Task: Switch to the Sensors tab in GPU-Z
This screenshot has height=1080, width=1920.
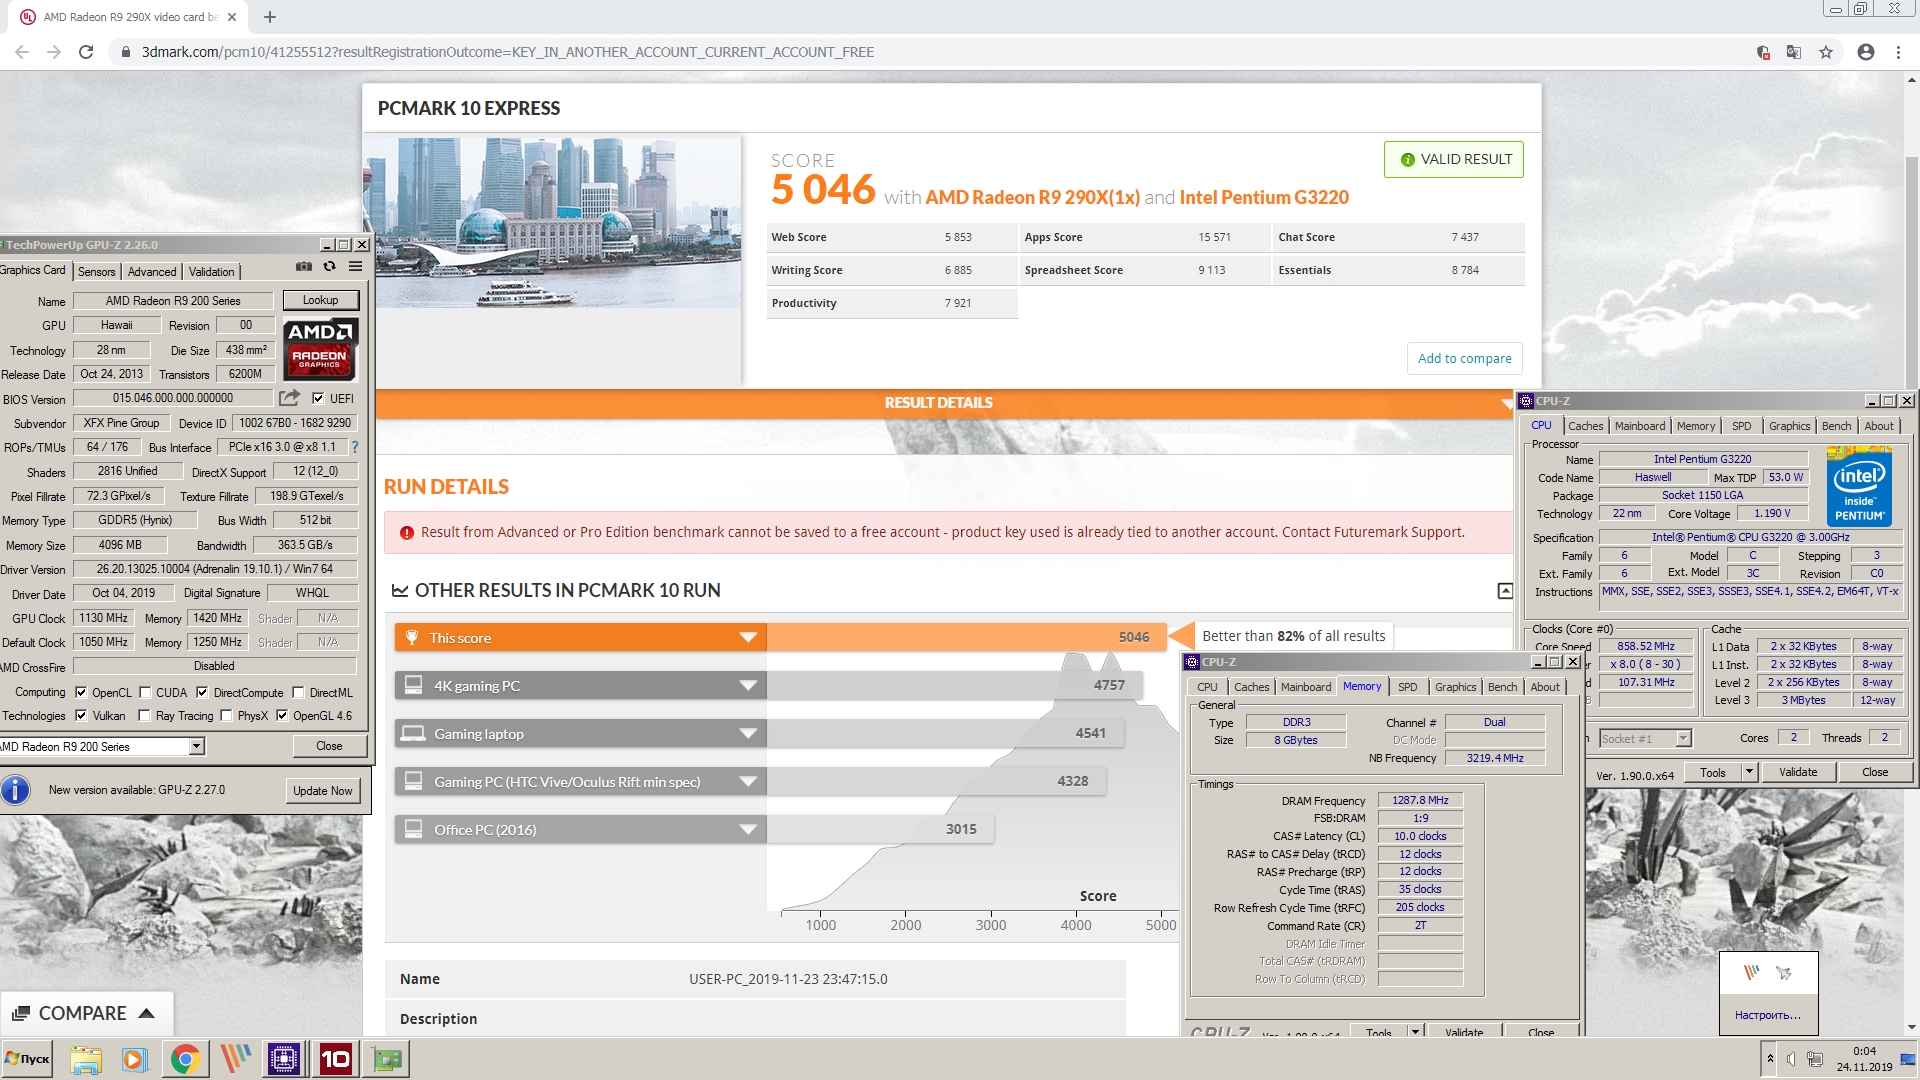Action: pos(97,272)
